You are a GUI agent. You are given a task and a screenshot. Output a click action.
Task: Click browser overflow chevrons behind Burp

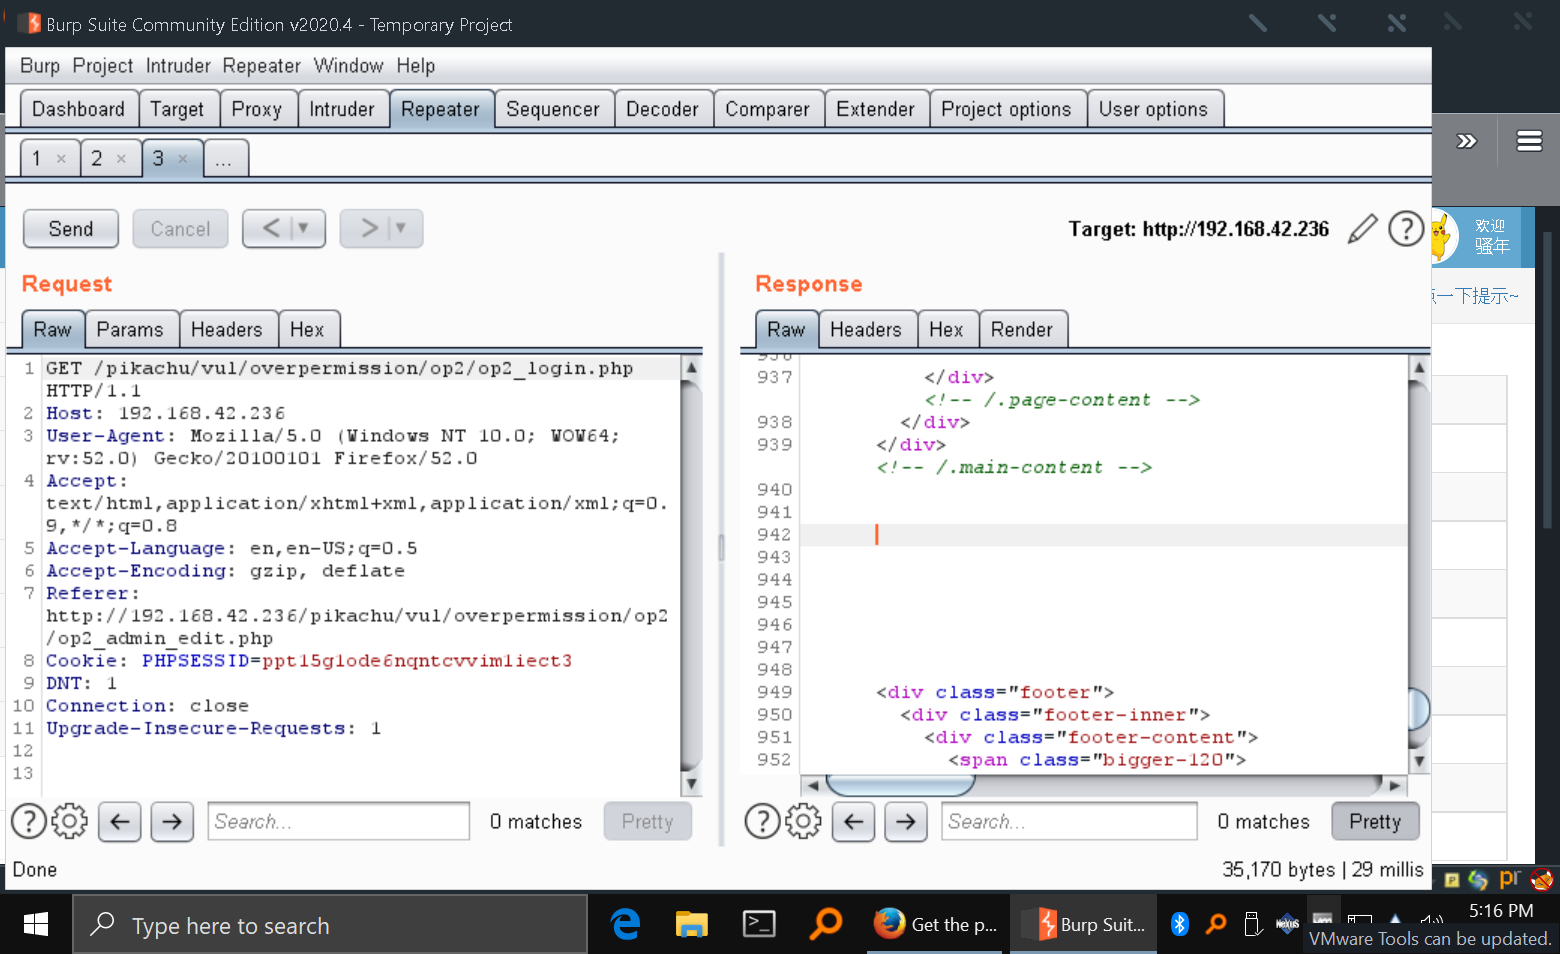click(x=1467, y=141)
